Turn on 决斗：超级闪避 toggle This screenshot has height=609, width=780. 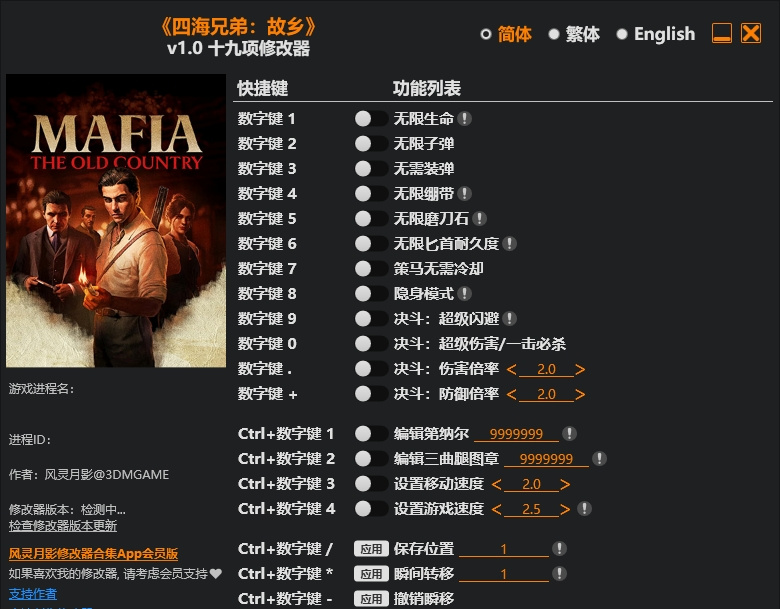371,318
